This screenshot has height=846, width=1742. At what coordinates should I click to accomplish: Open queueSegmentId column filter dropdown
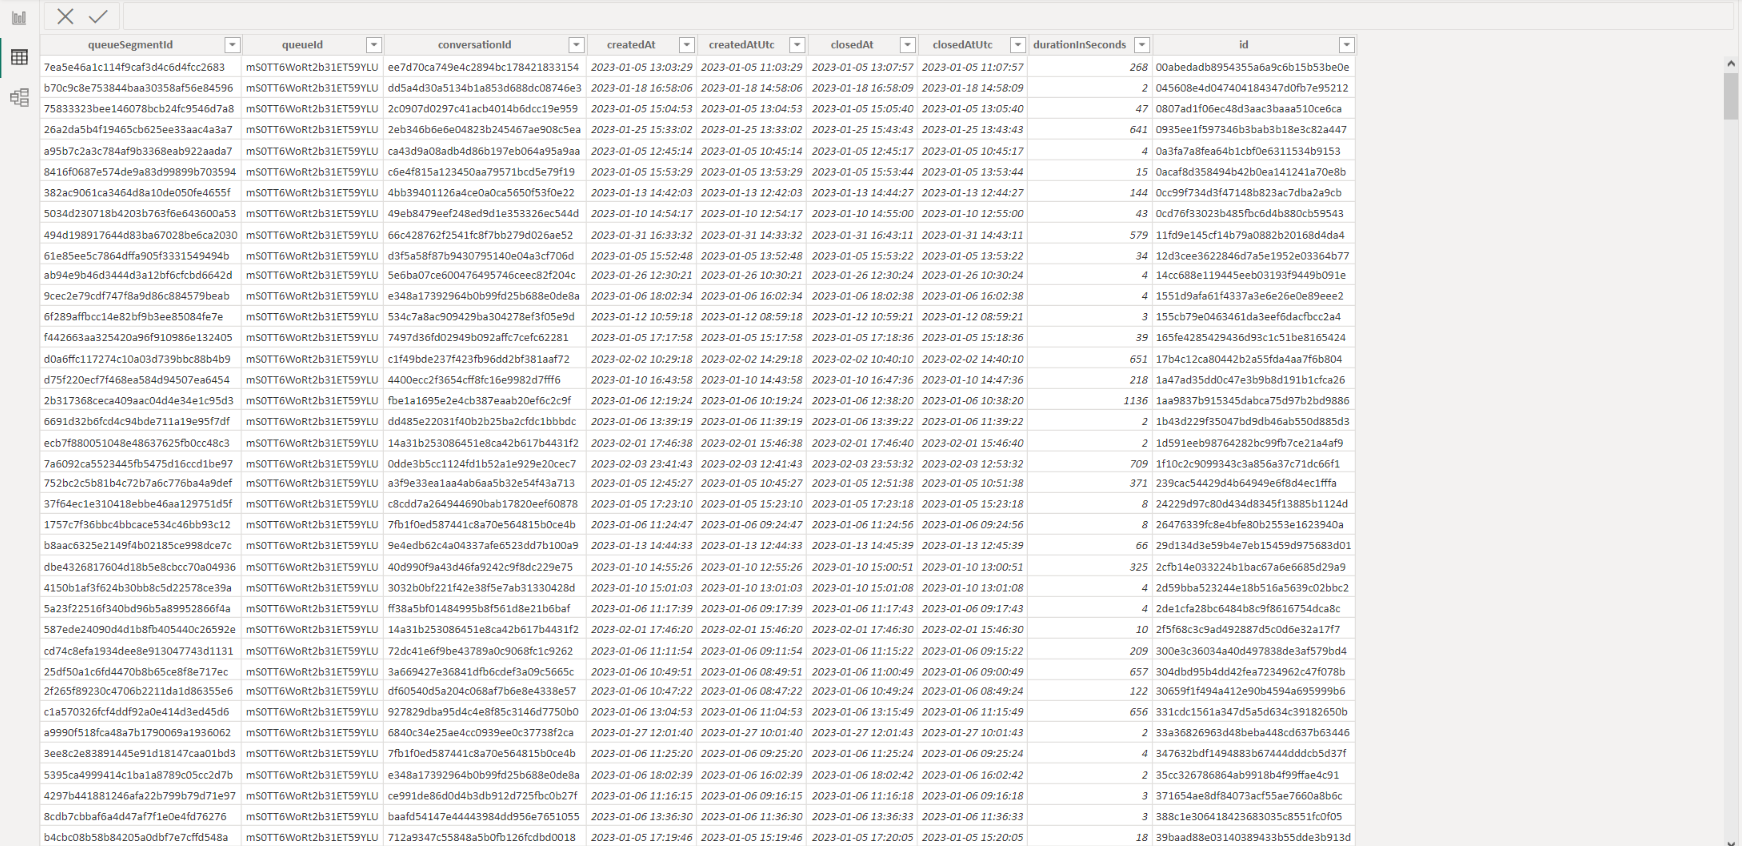click(232, 45)
